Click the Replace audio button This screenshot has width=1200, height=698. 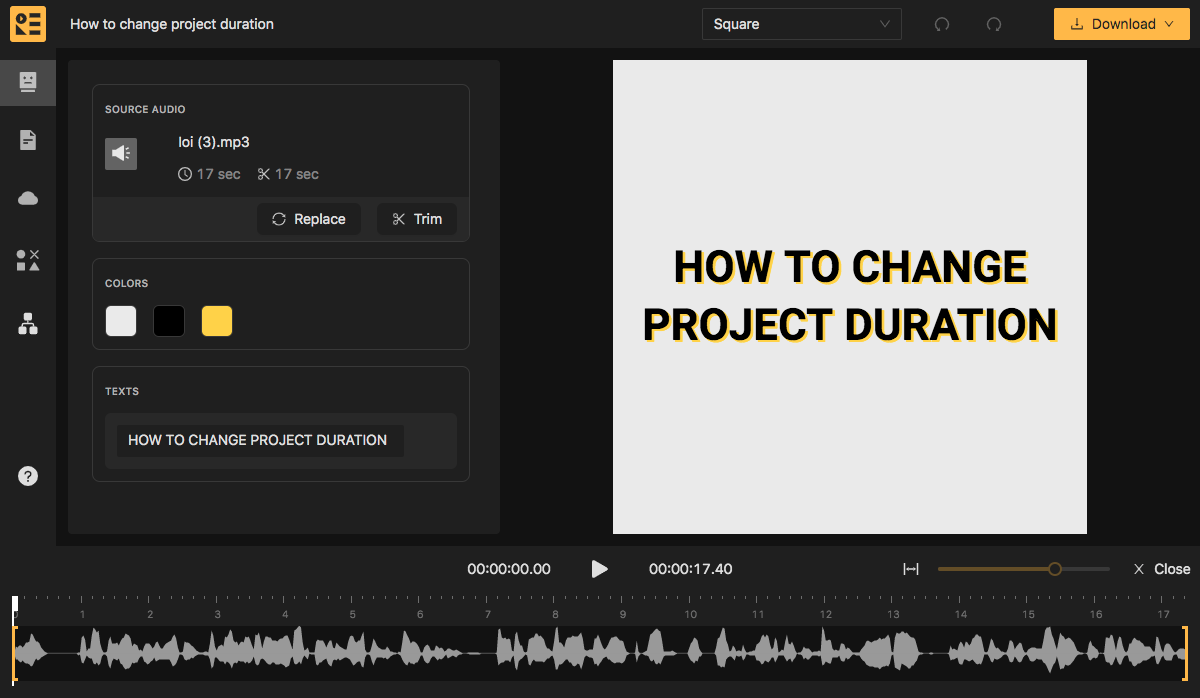(x=309, y=219)
